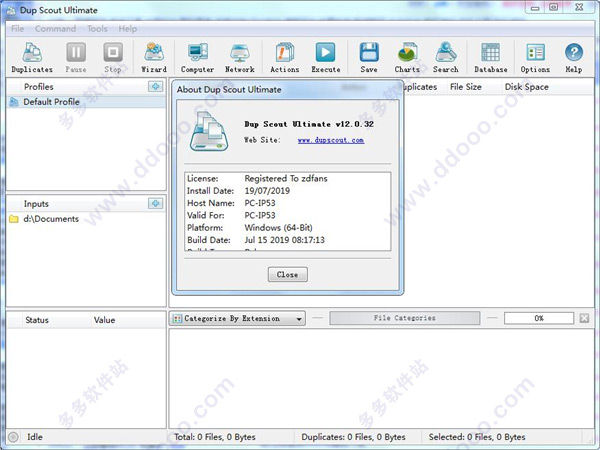The width and height of the screenshot is (600, 450).
Task: Sort by the File Size column
Action: click(x=466, y=87)
